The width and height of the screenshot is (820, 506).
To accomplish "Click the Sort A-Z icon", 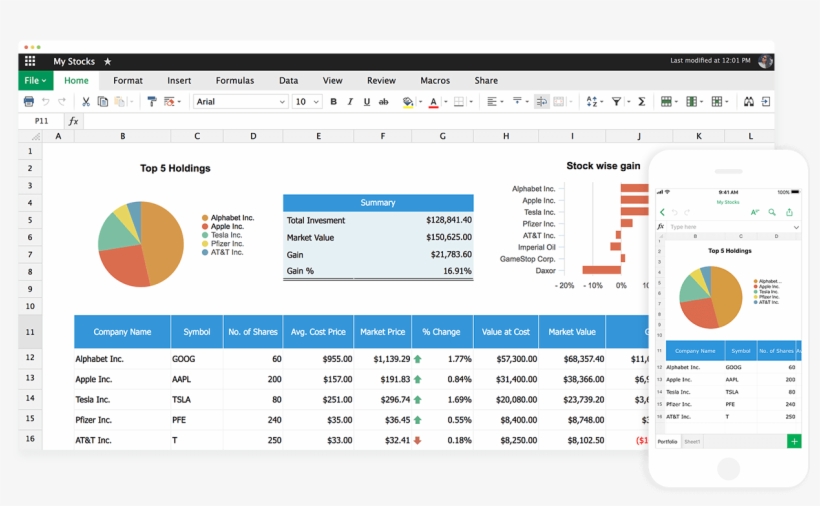I will 592,101.
